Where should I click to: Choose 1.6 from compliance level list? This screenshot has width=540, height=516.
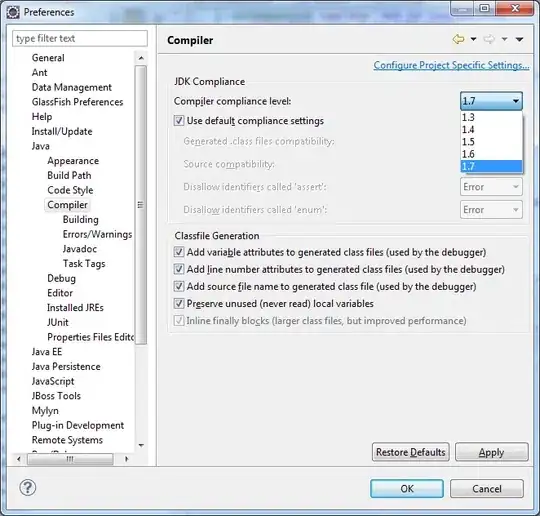[491, 154]
